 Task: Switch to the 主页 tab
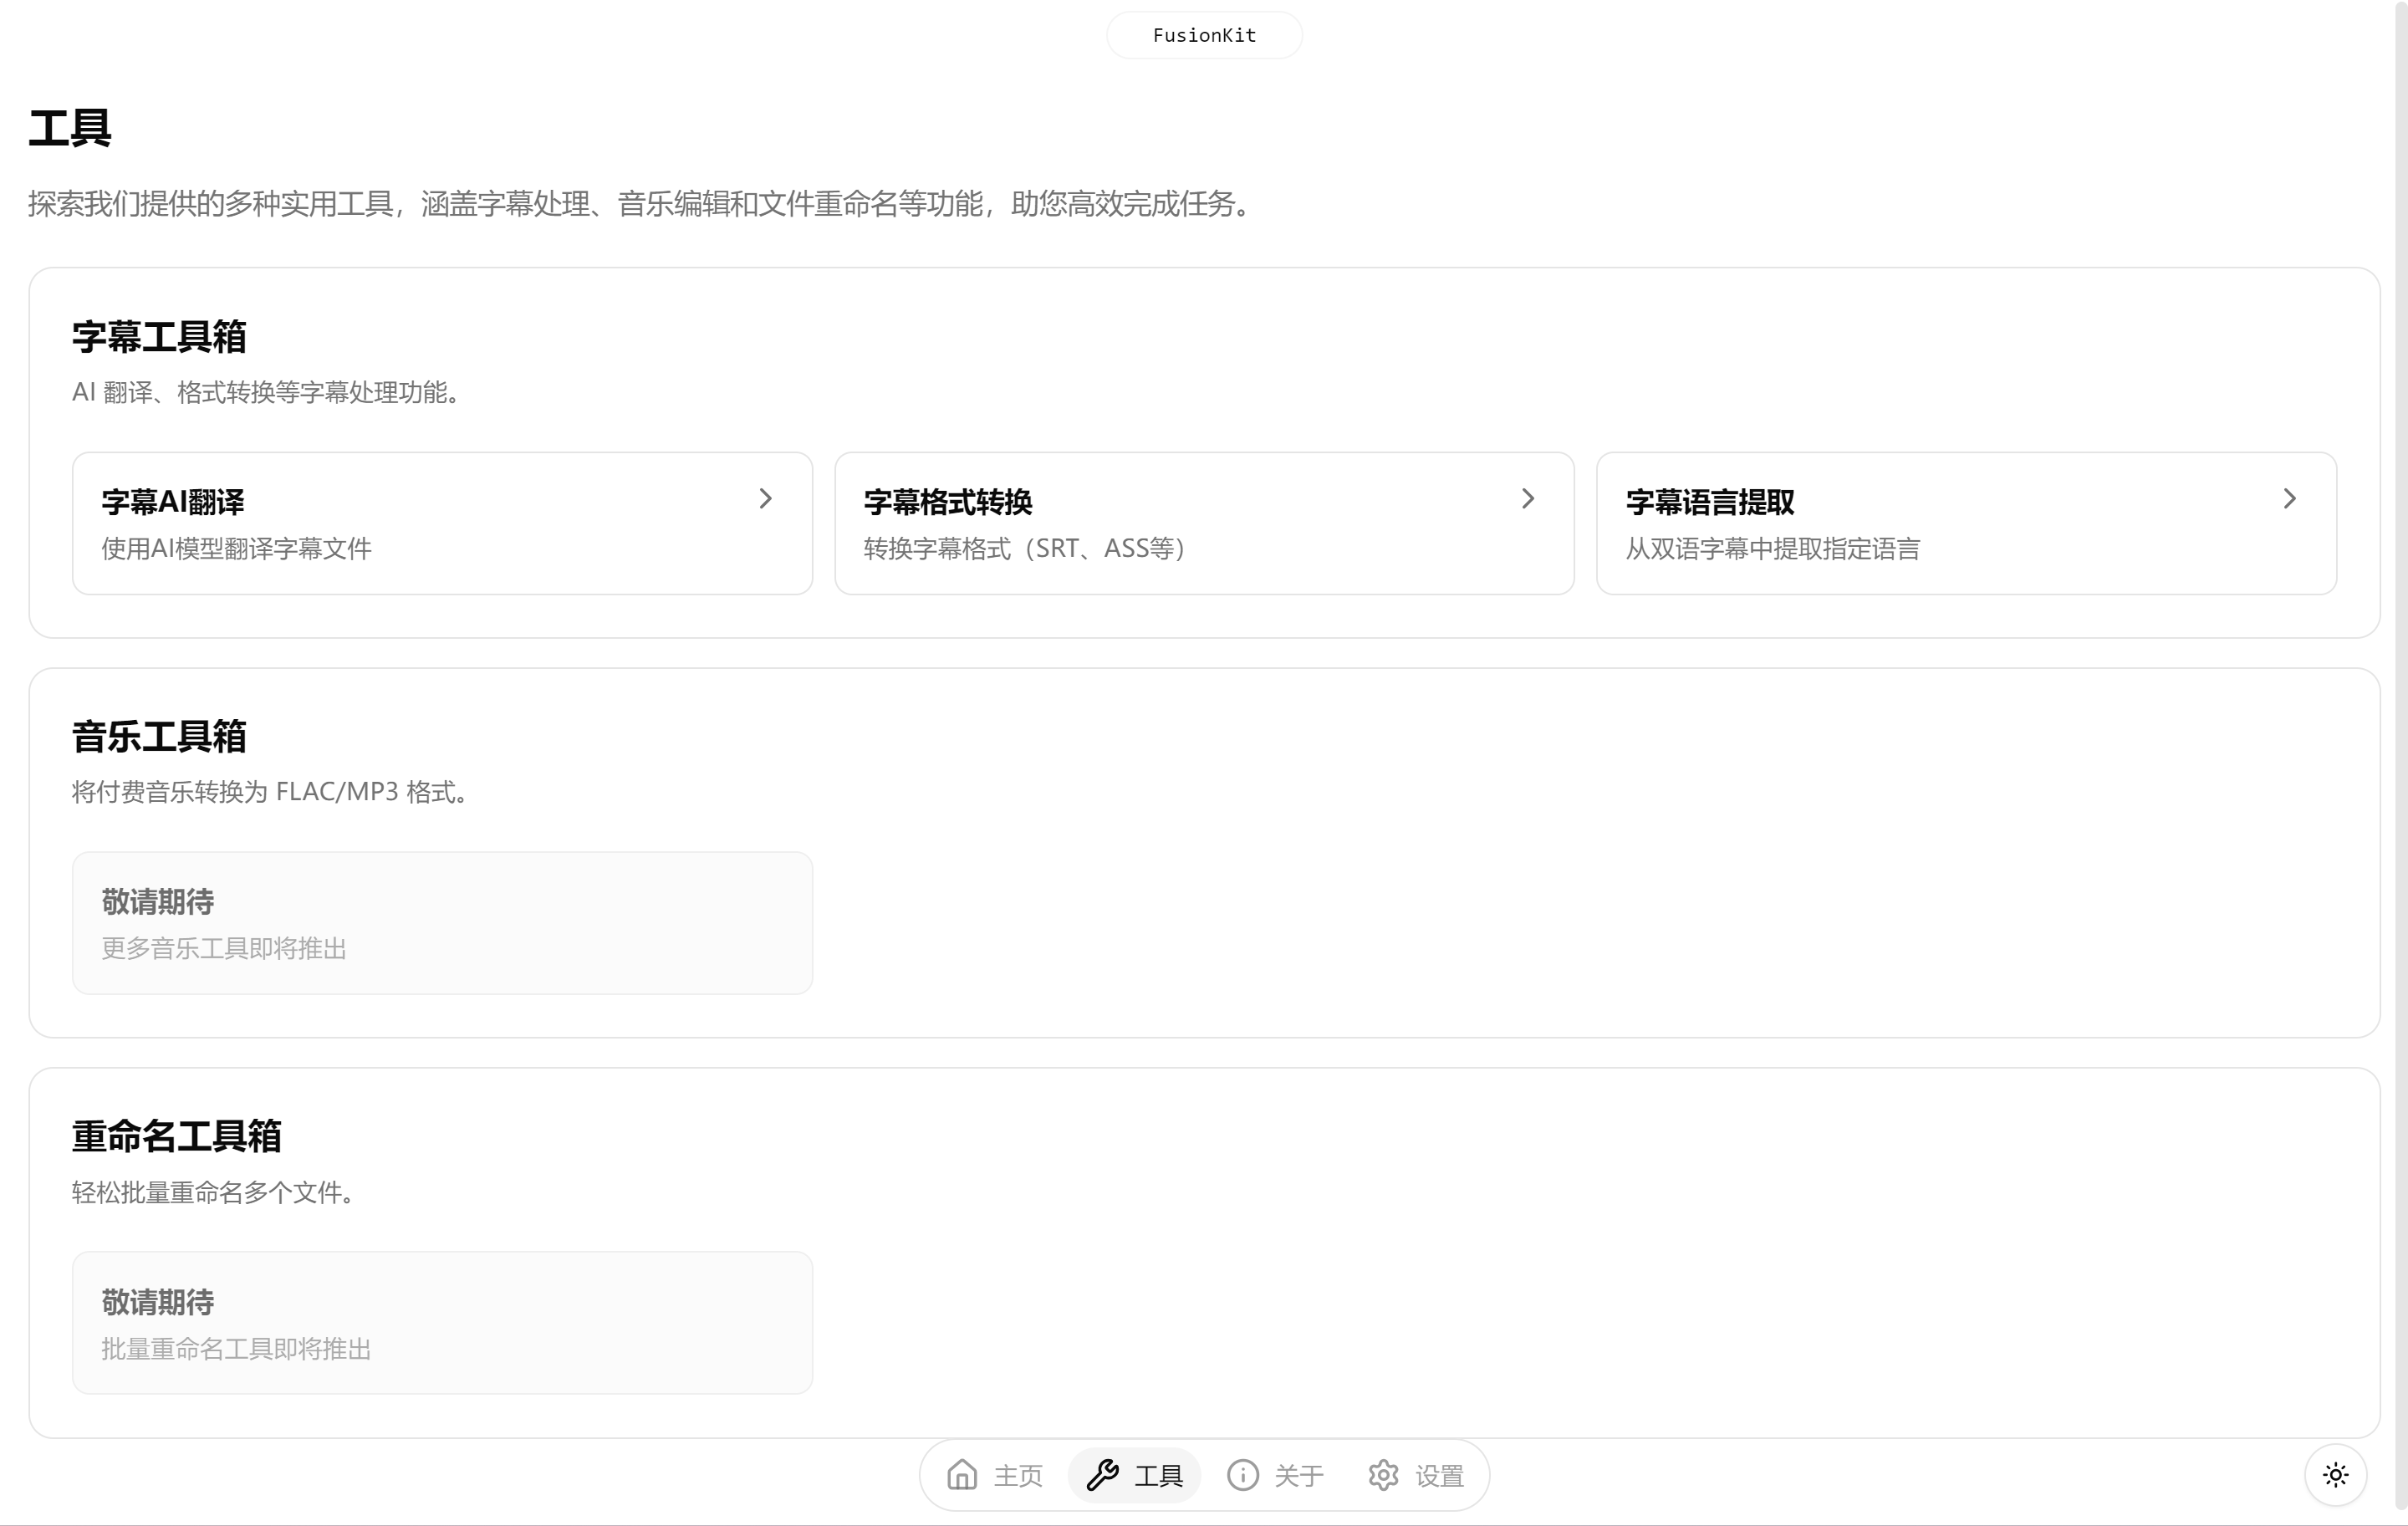pyautogui.click(x=1018, y=1475)
